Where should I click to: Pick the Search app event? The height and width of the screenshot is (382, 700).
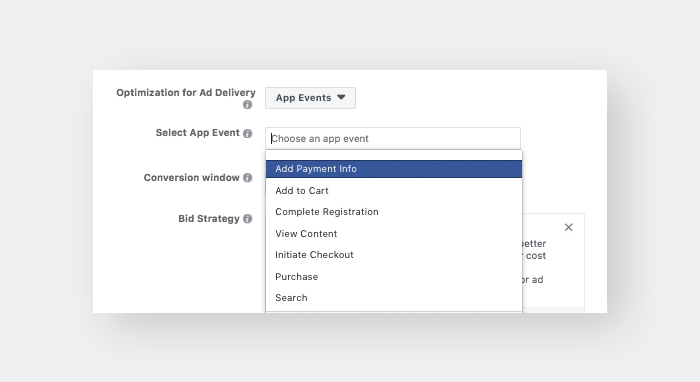(394, 298)
